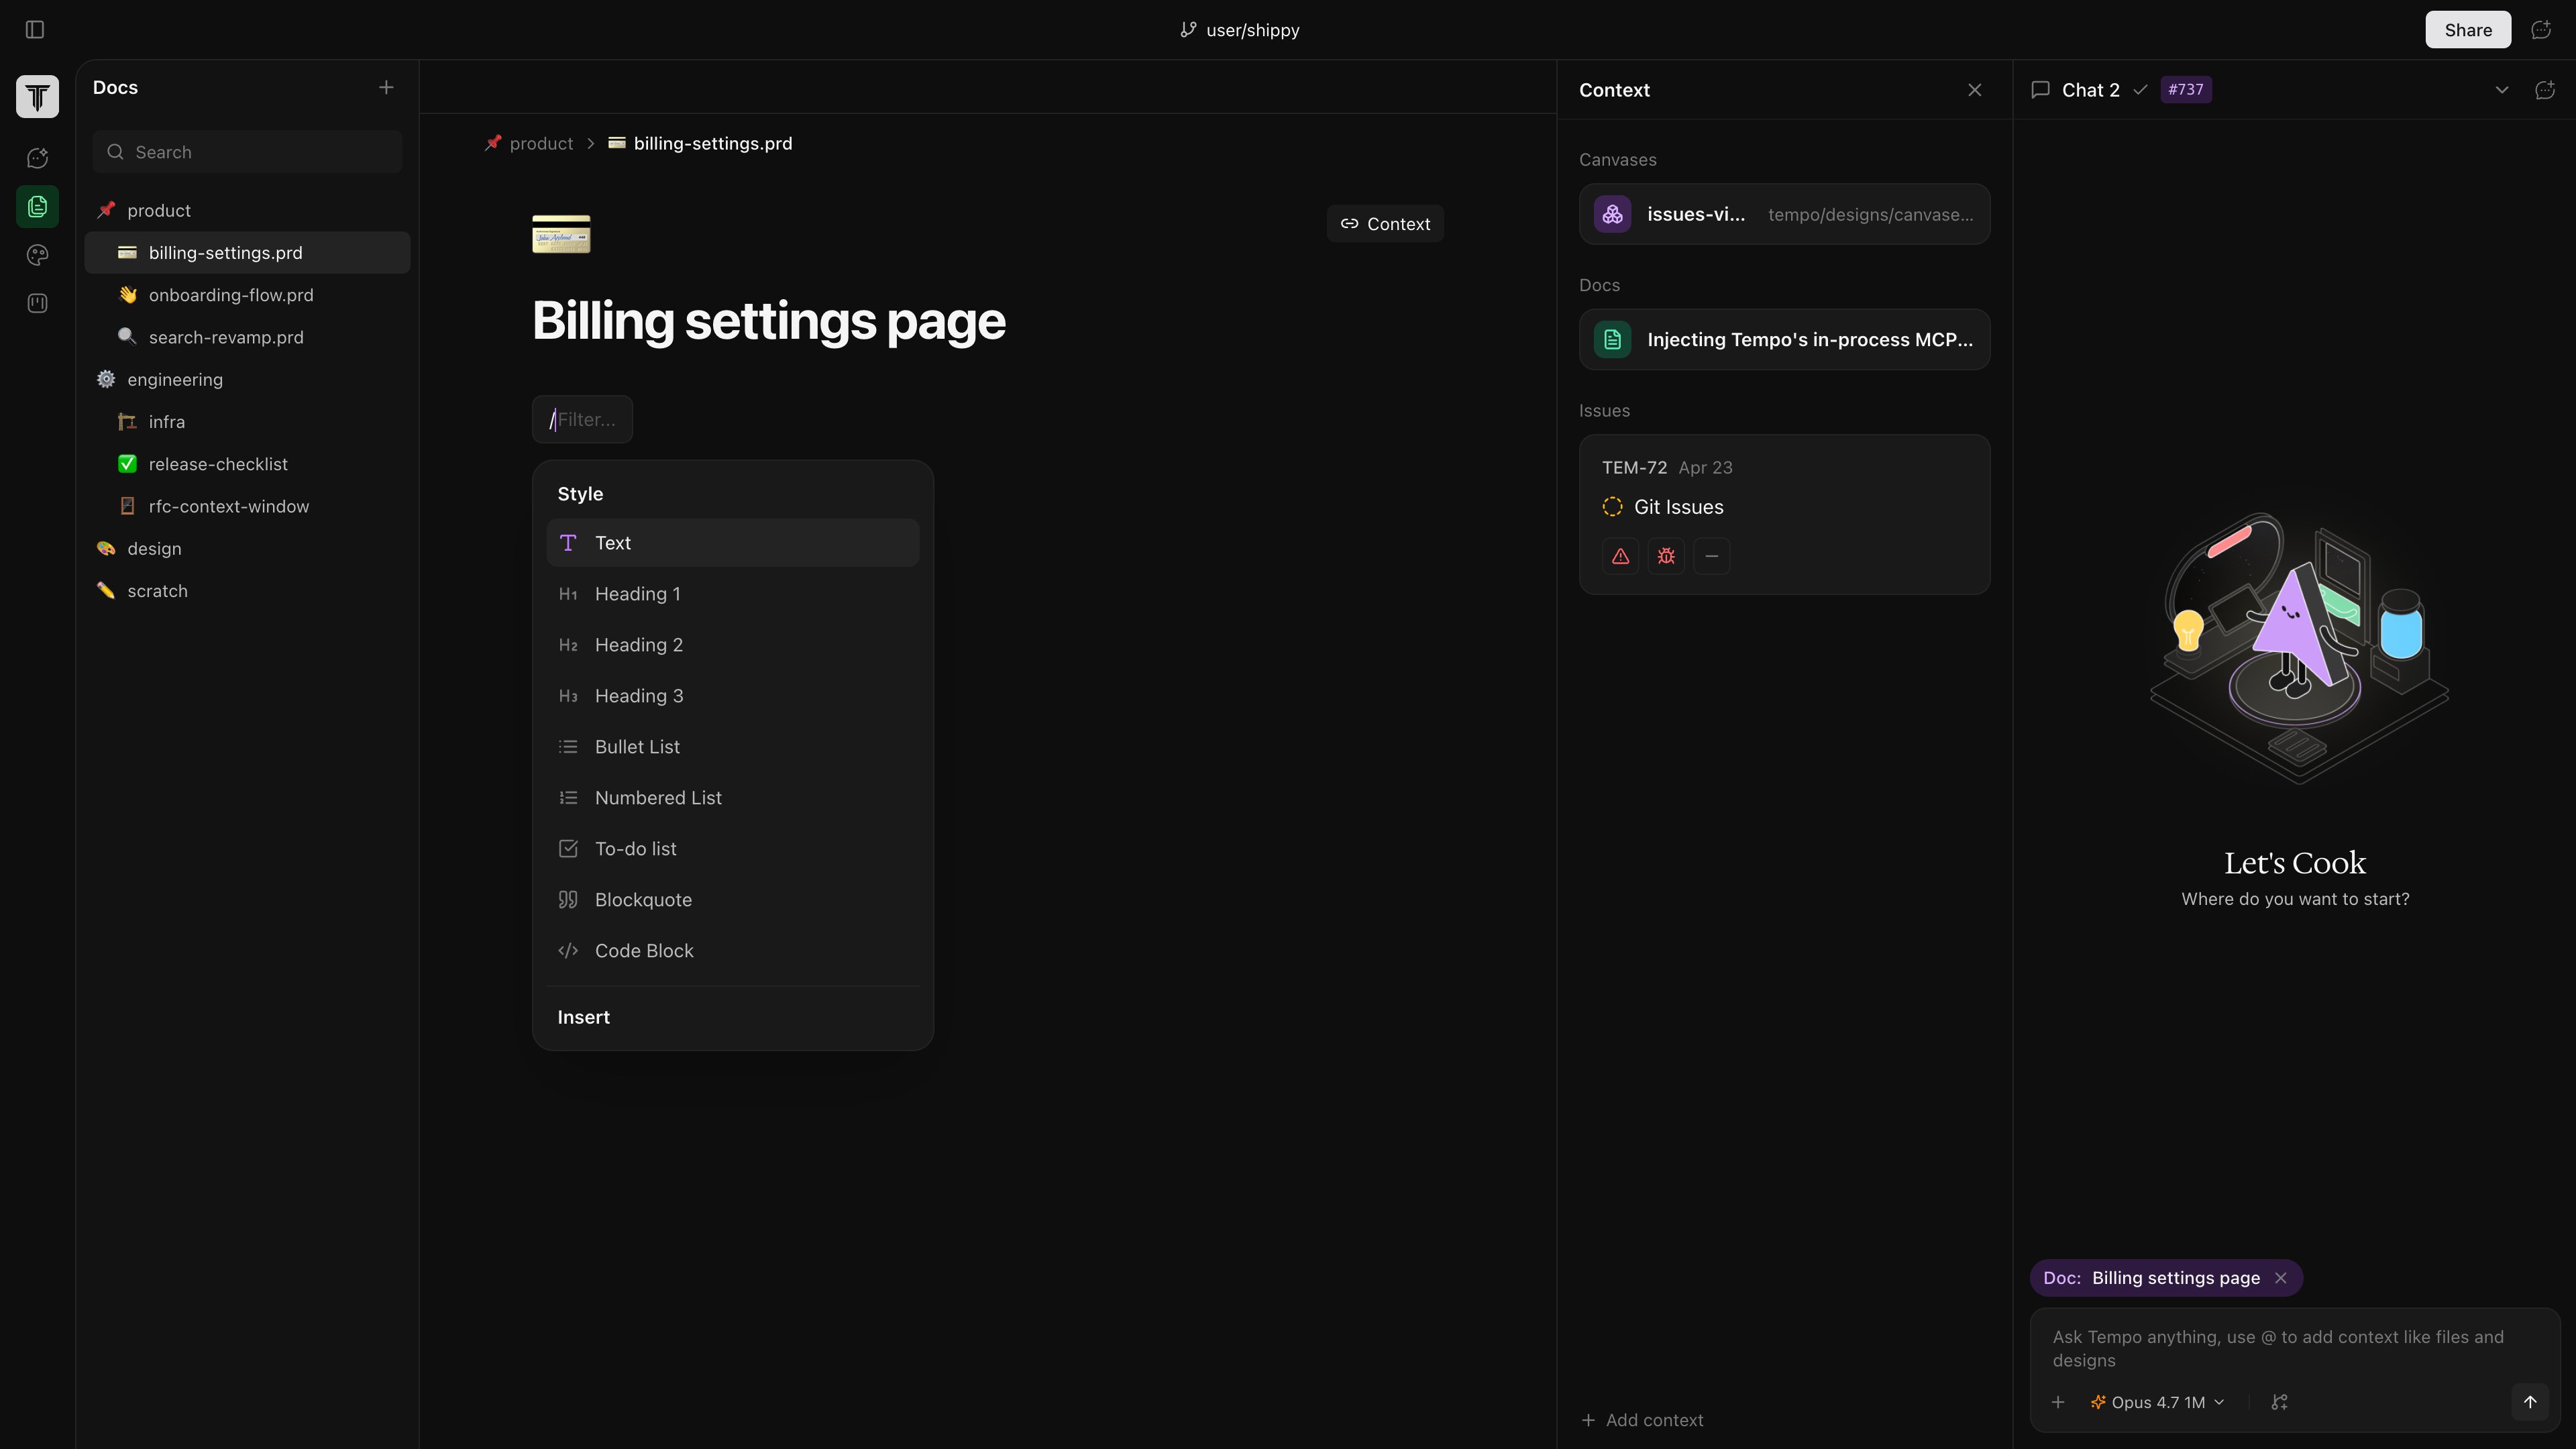Choose Bullet List in slash menu
2576x1449 pixels.
pyautogui.click(x=733, y=747)
